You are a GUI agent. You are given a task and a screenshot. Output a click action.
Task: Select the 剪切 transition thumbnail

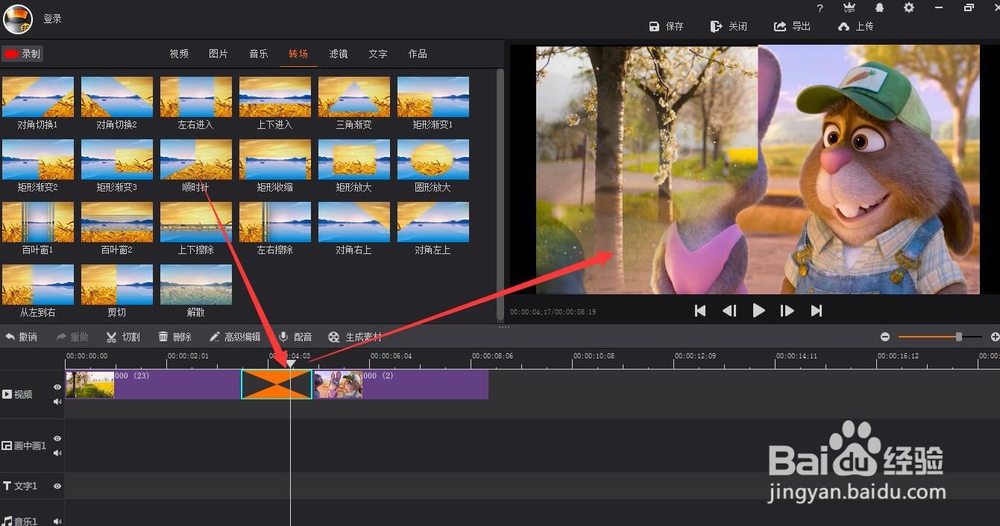[x=117, y=284]
